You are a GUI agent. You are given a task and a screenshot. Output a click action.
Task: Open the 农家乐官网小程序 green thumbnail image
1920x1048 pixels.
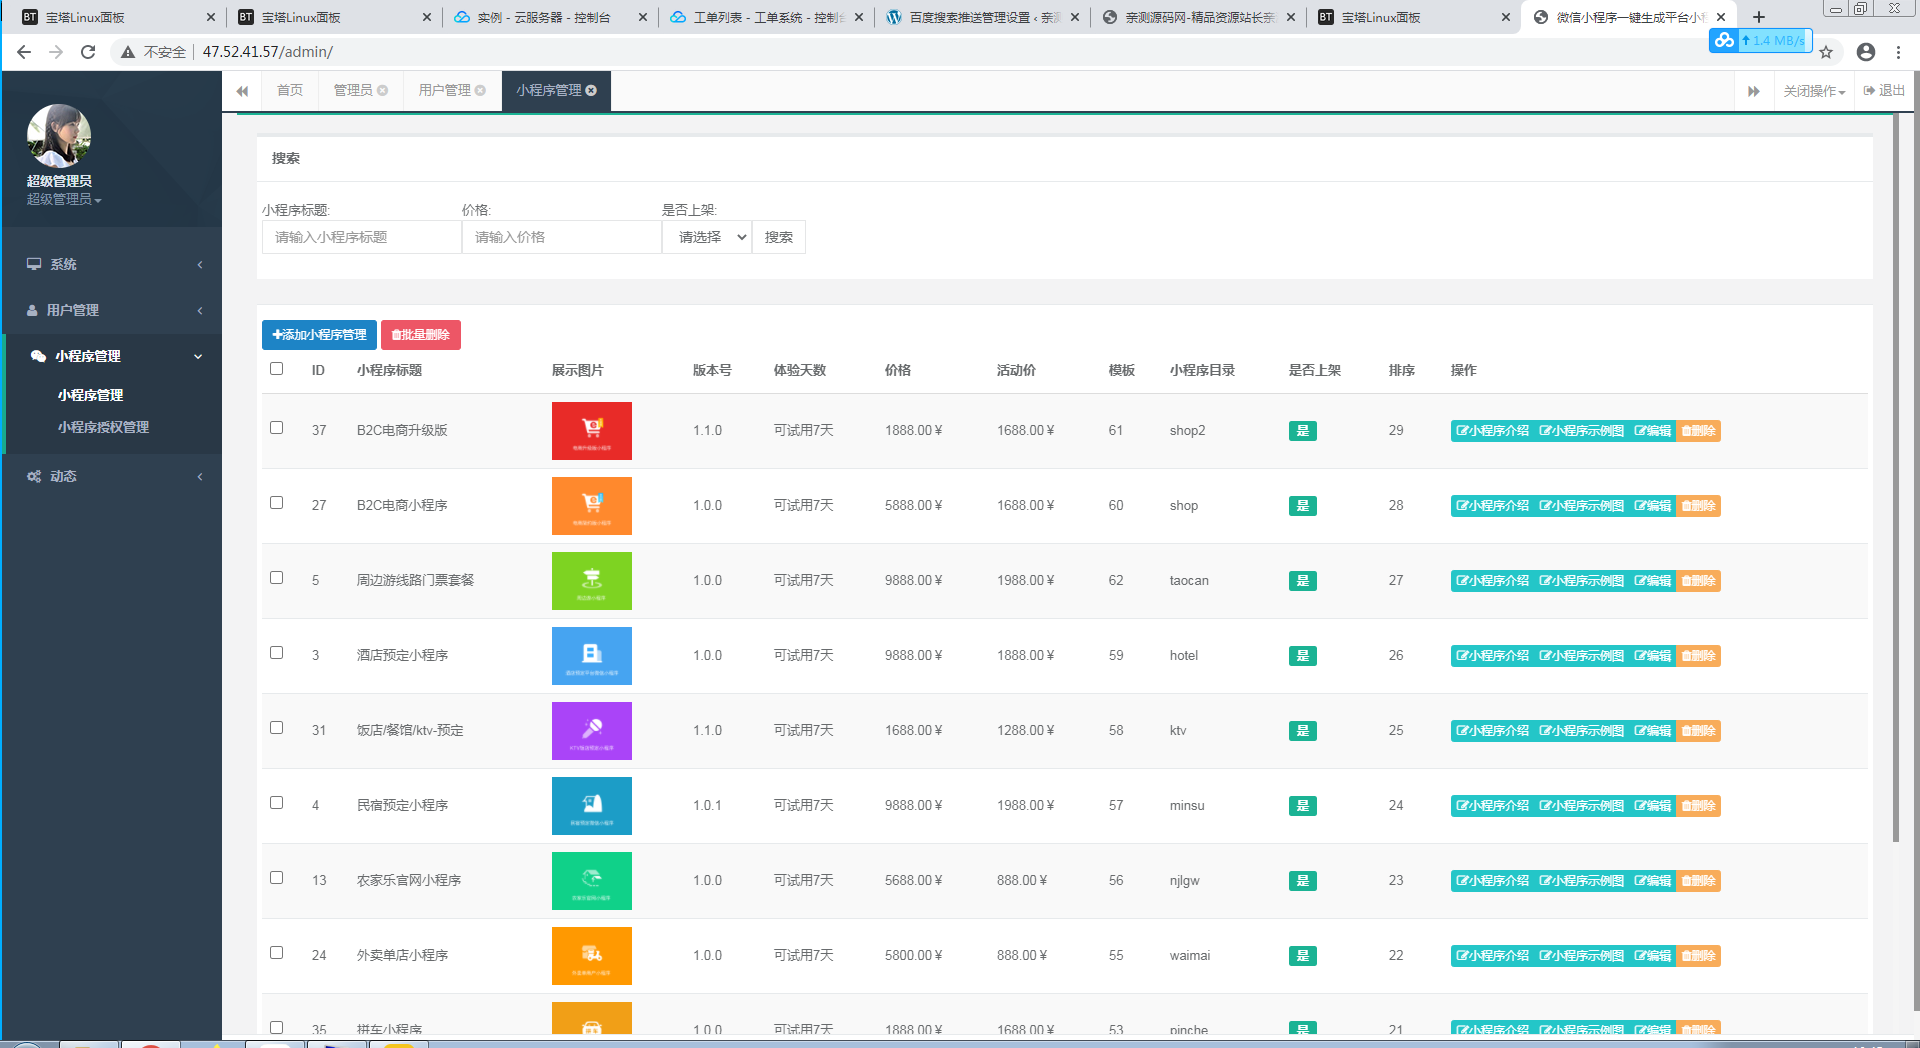(592, 881)
